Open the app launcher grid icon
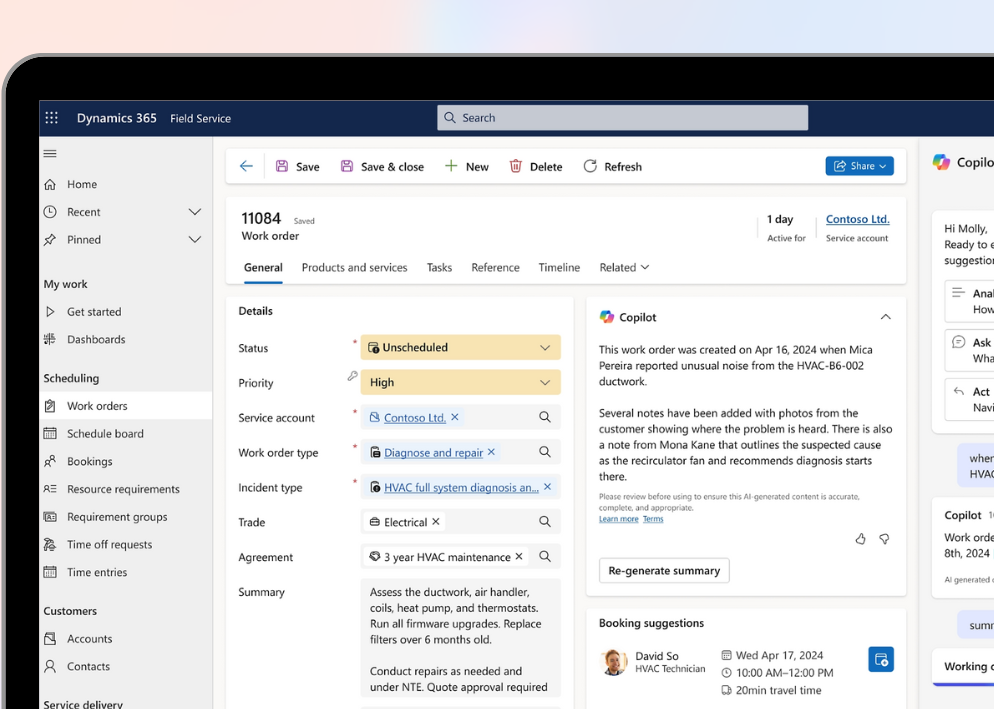The width and height of the screenshot is (994, 709). pyautogui.click(x=51, y=118)
